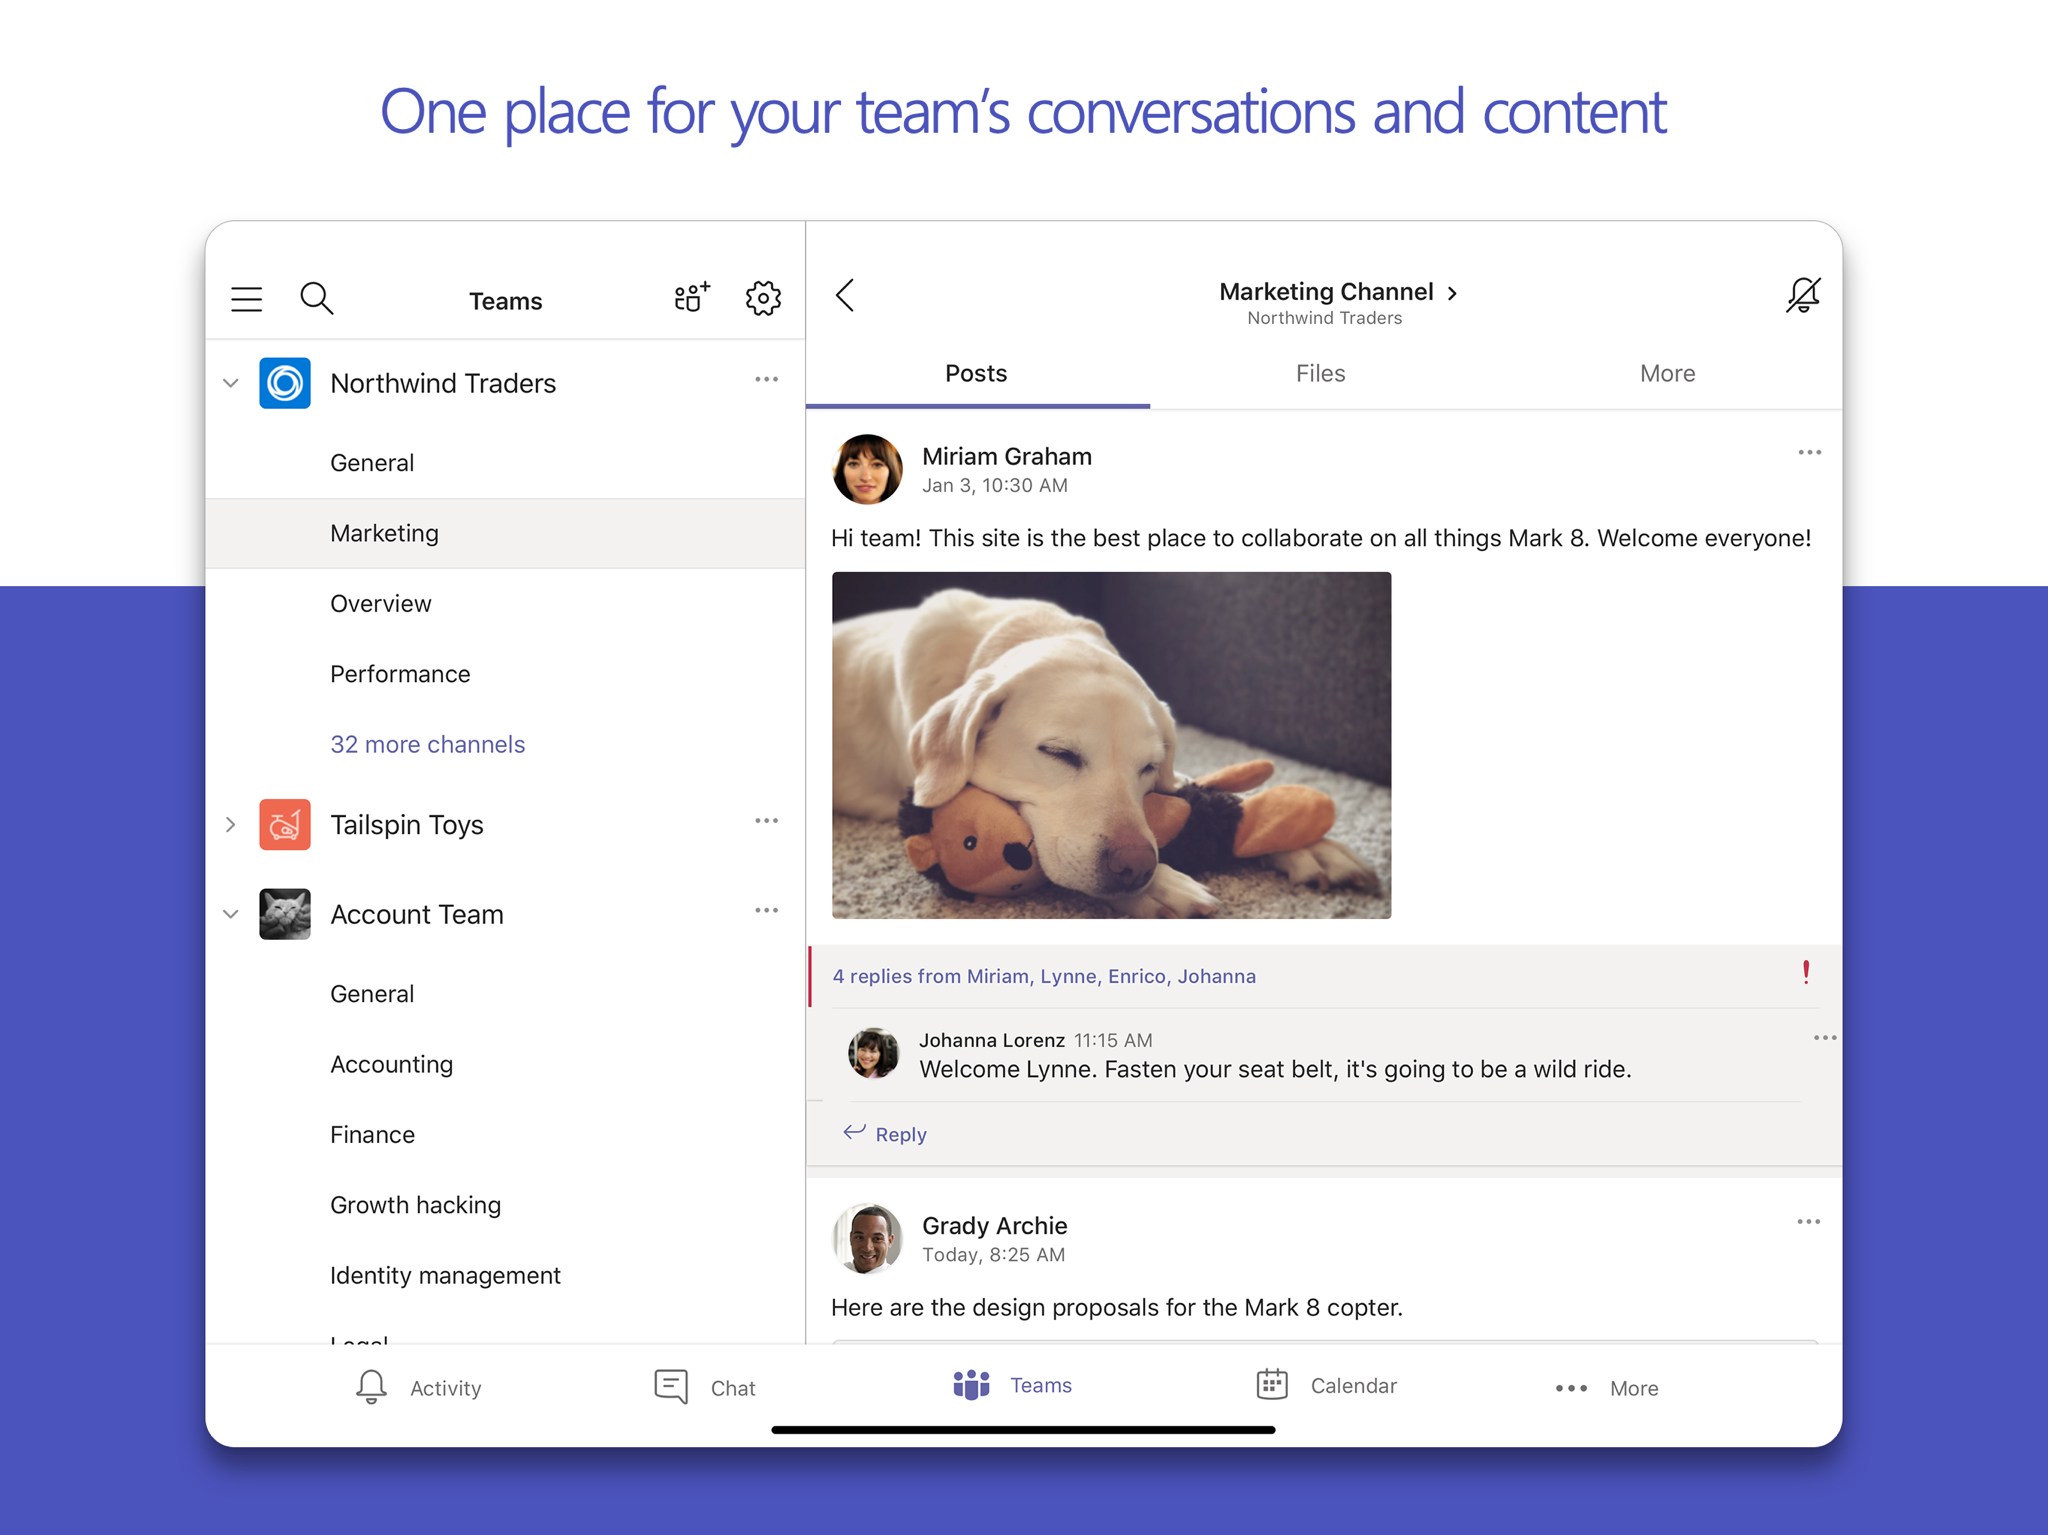
Task: Open the Teams settings gear icon
Action: click(763, 298)
